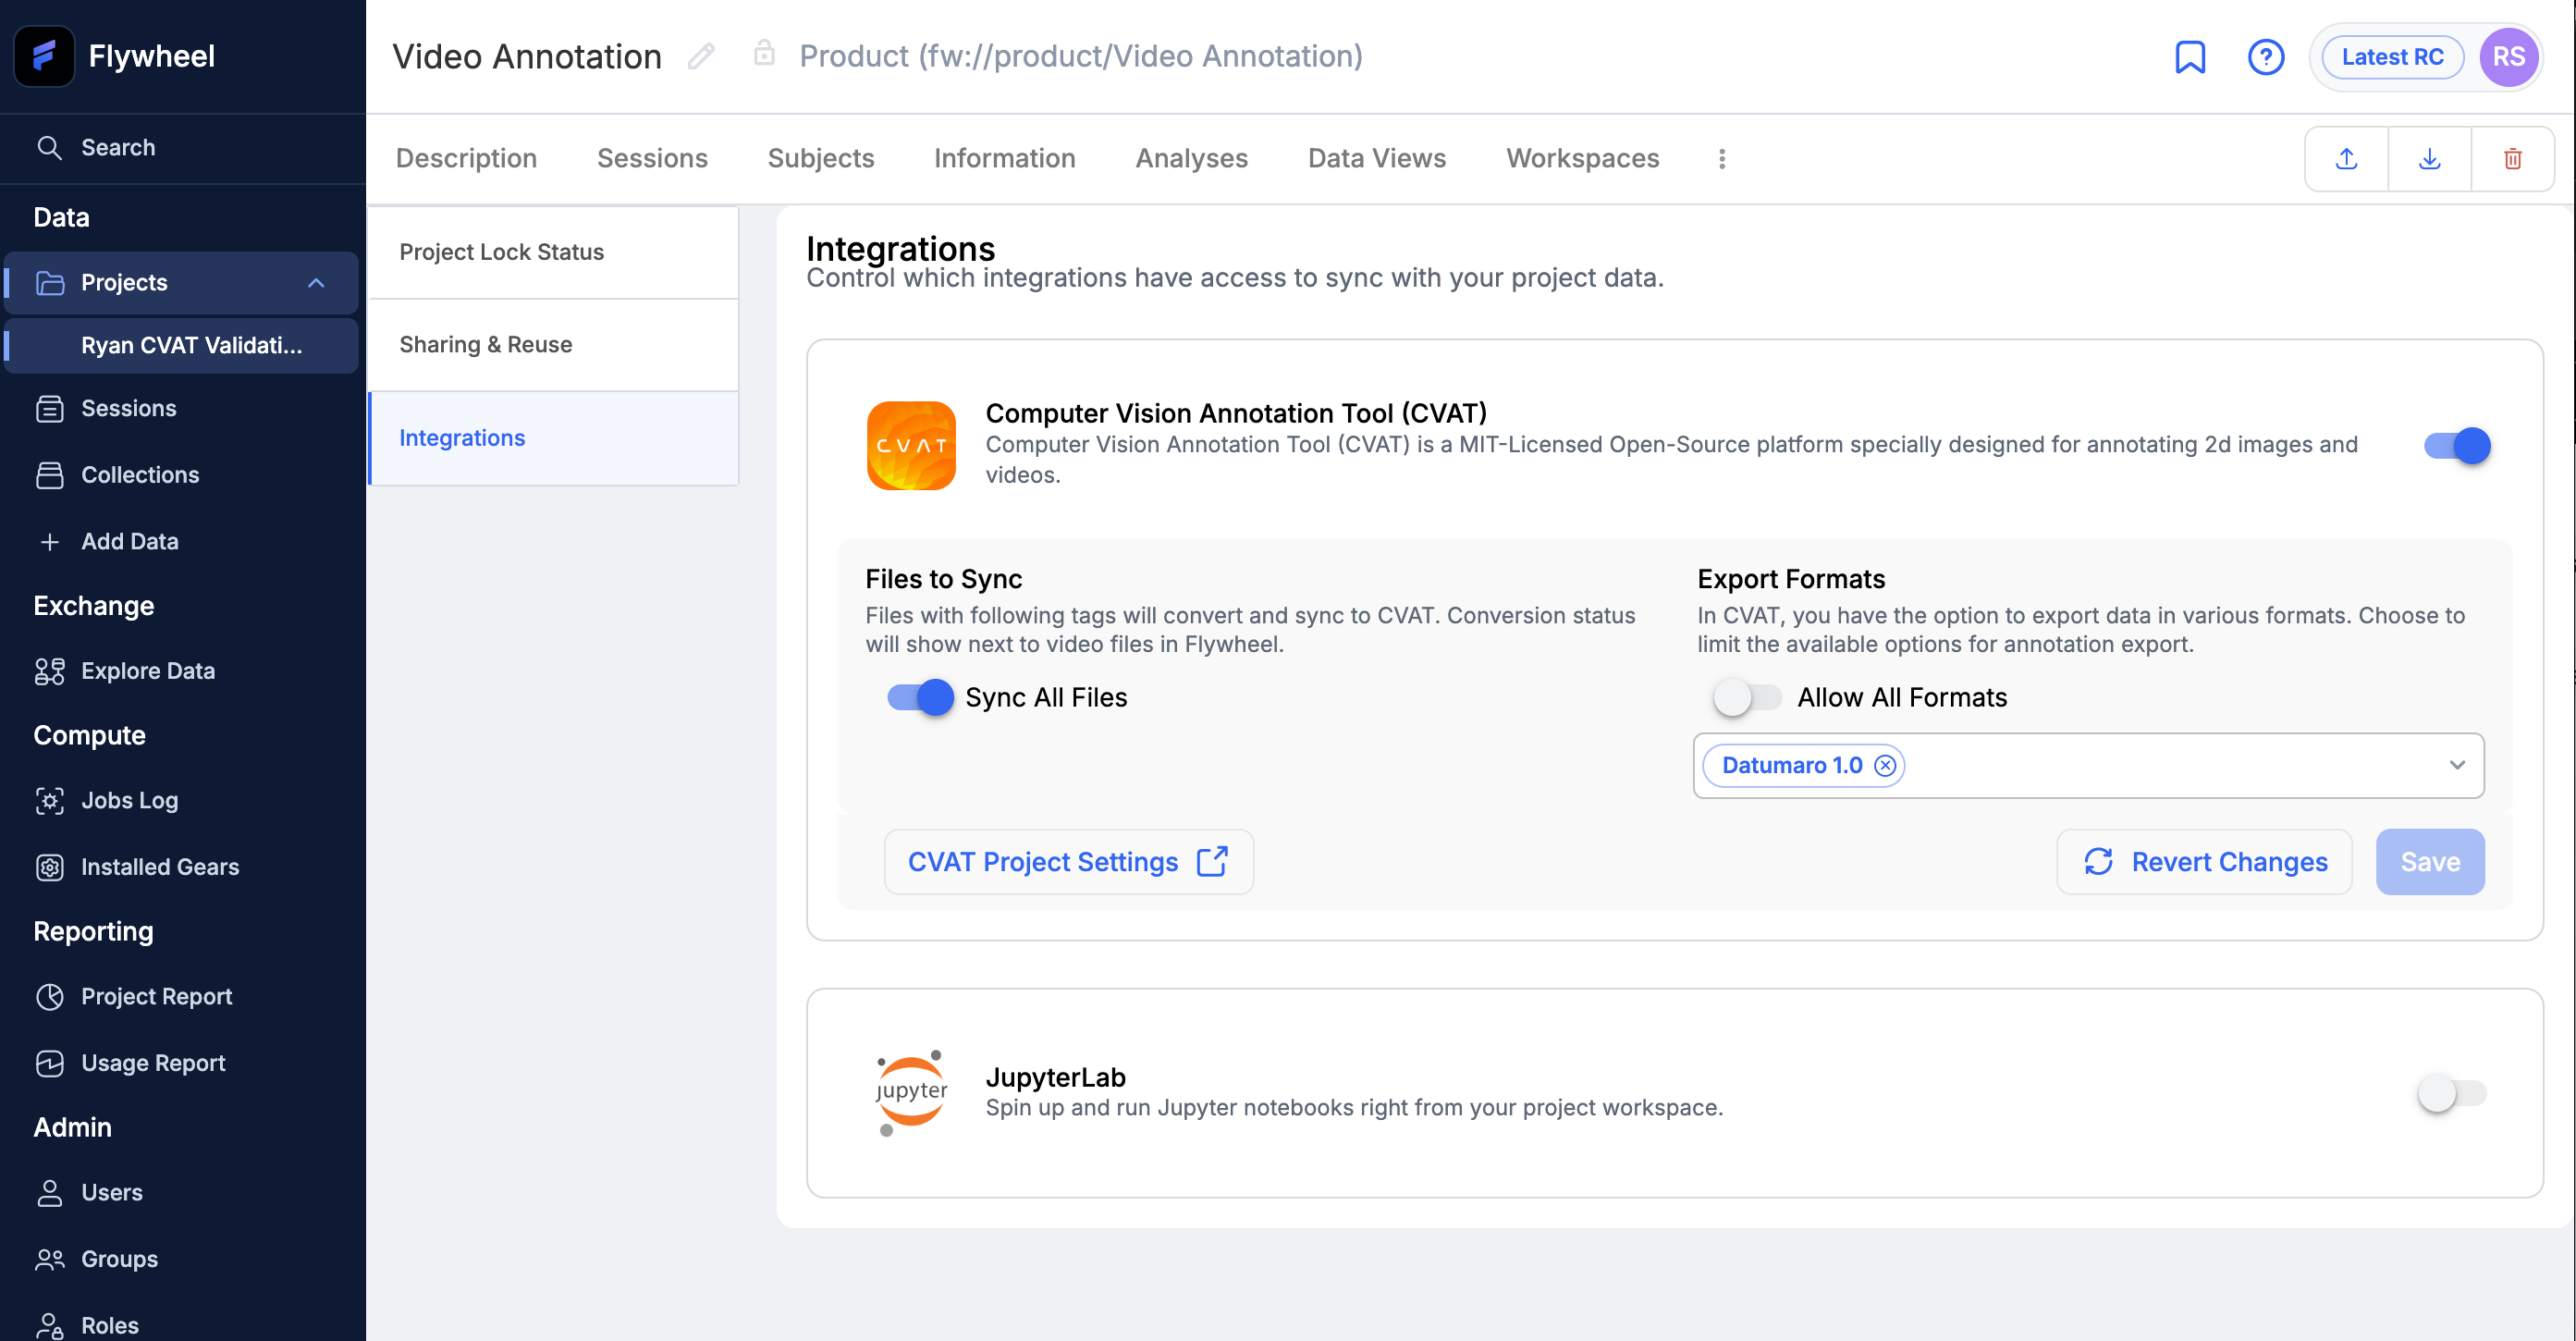Open Users in Admin section

tap(112, 1192)
